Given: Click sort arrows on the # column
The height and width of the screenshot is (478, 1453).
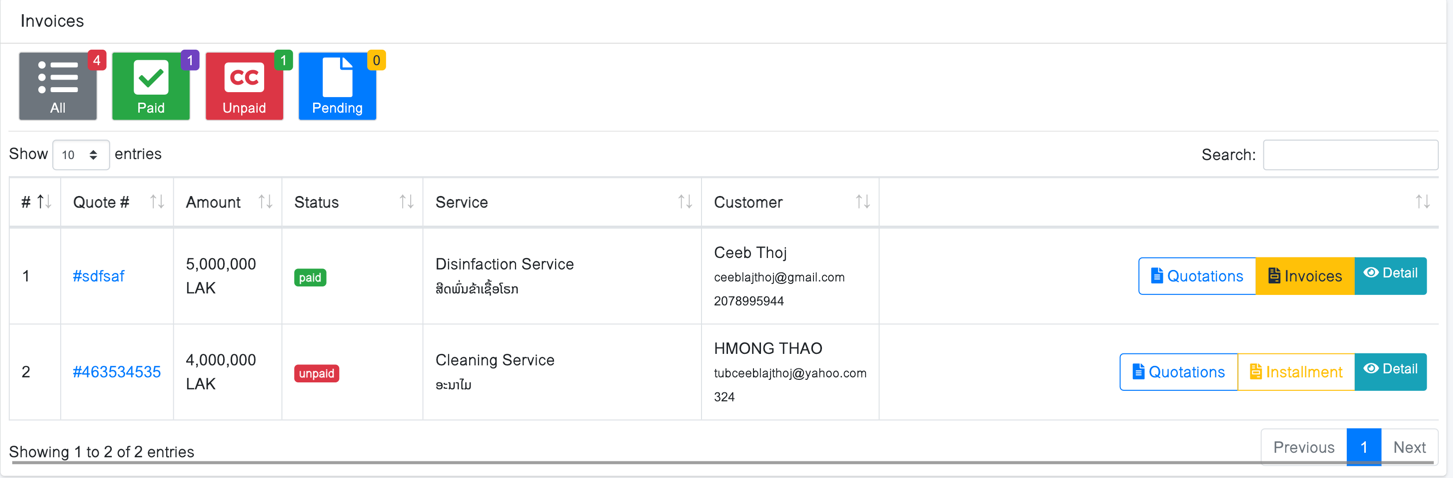Looking at the screenshot, I should [x=44, y=202].
